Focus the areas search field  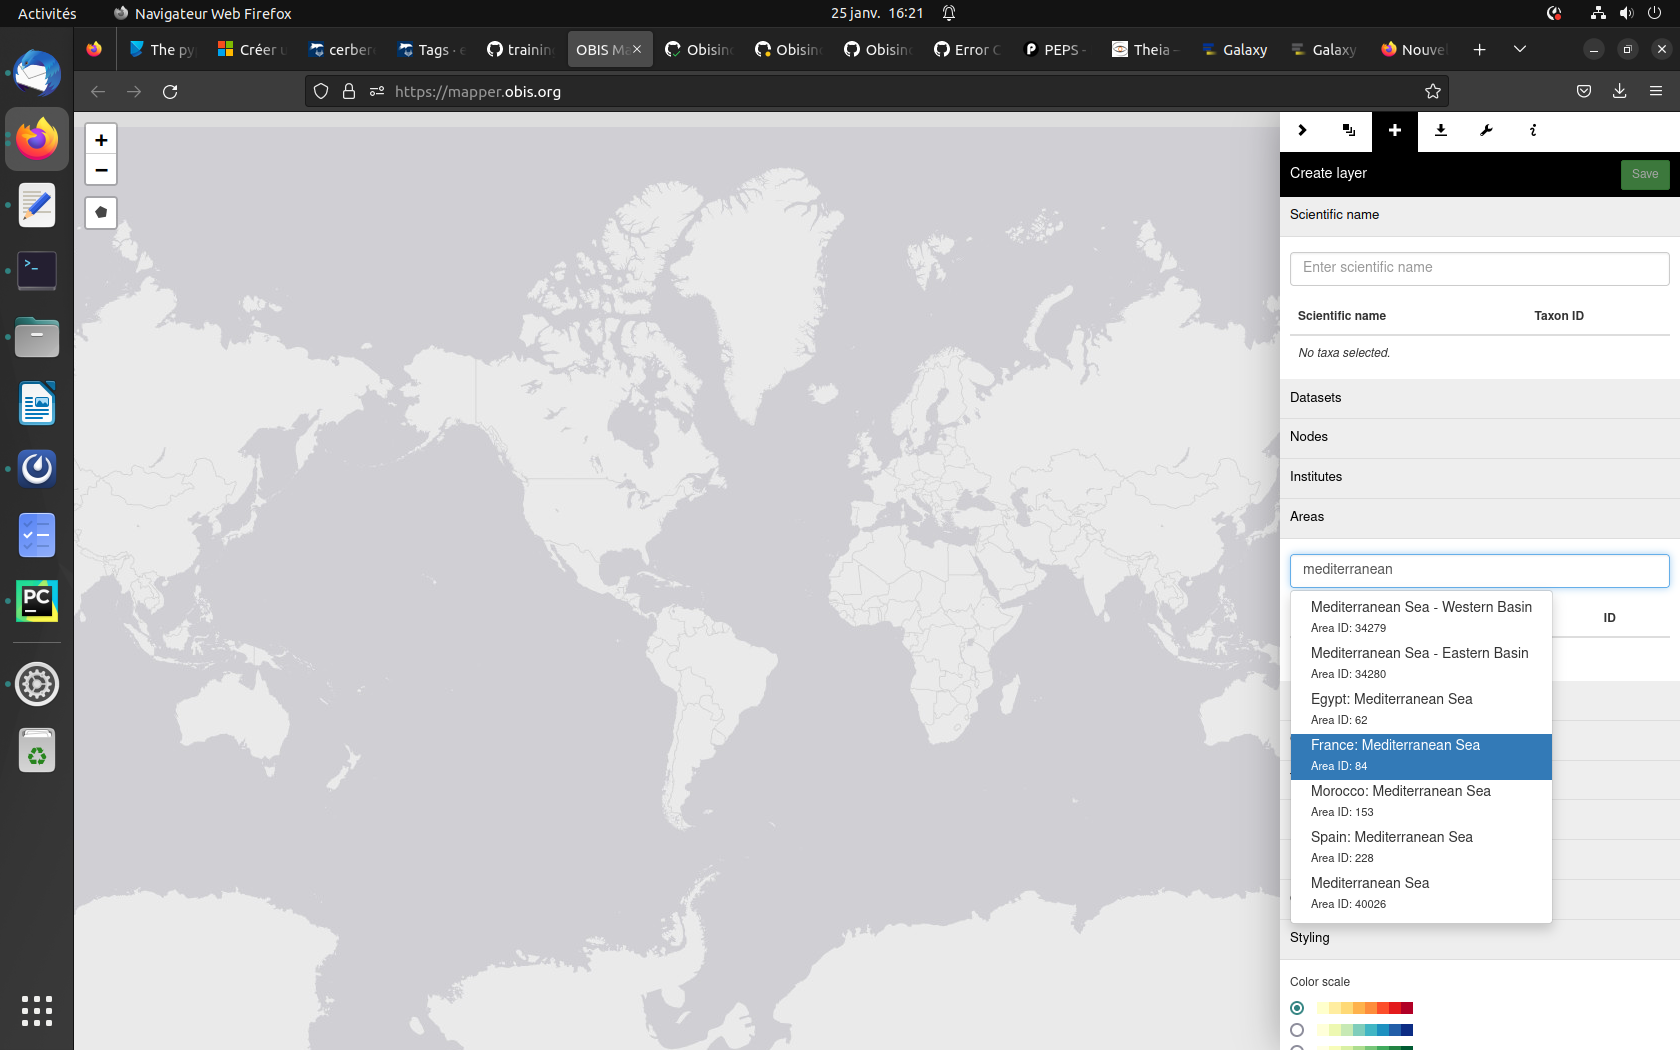[1479, 570]
